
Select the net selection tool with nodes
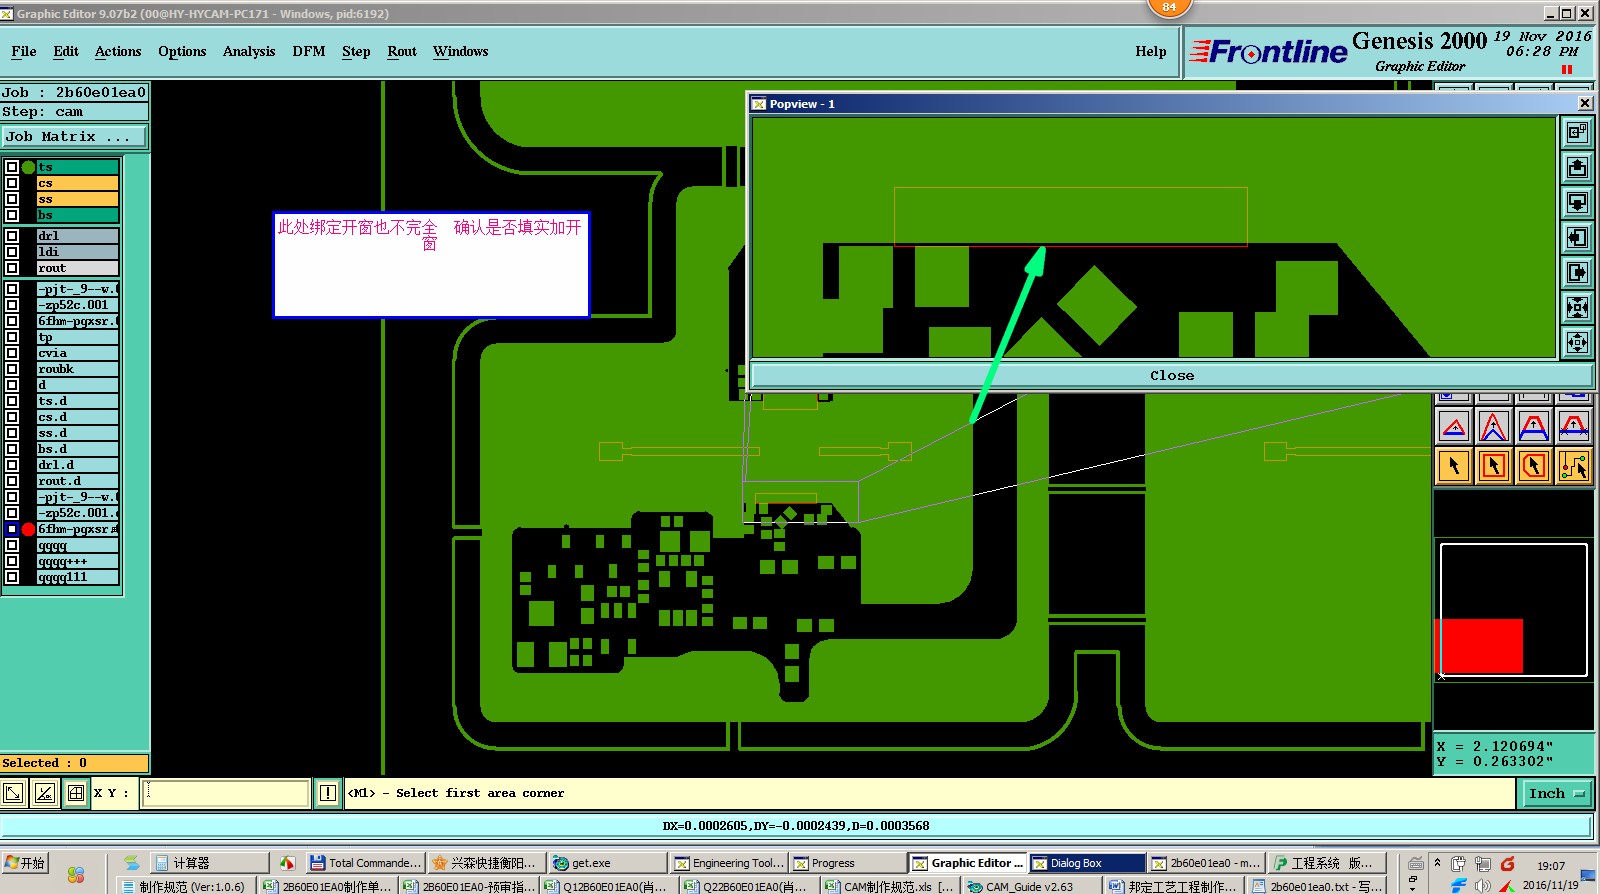1574,466
